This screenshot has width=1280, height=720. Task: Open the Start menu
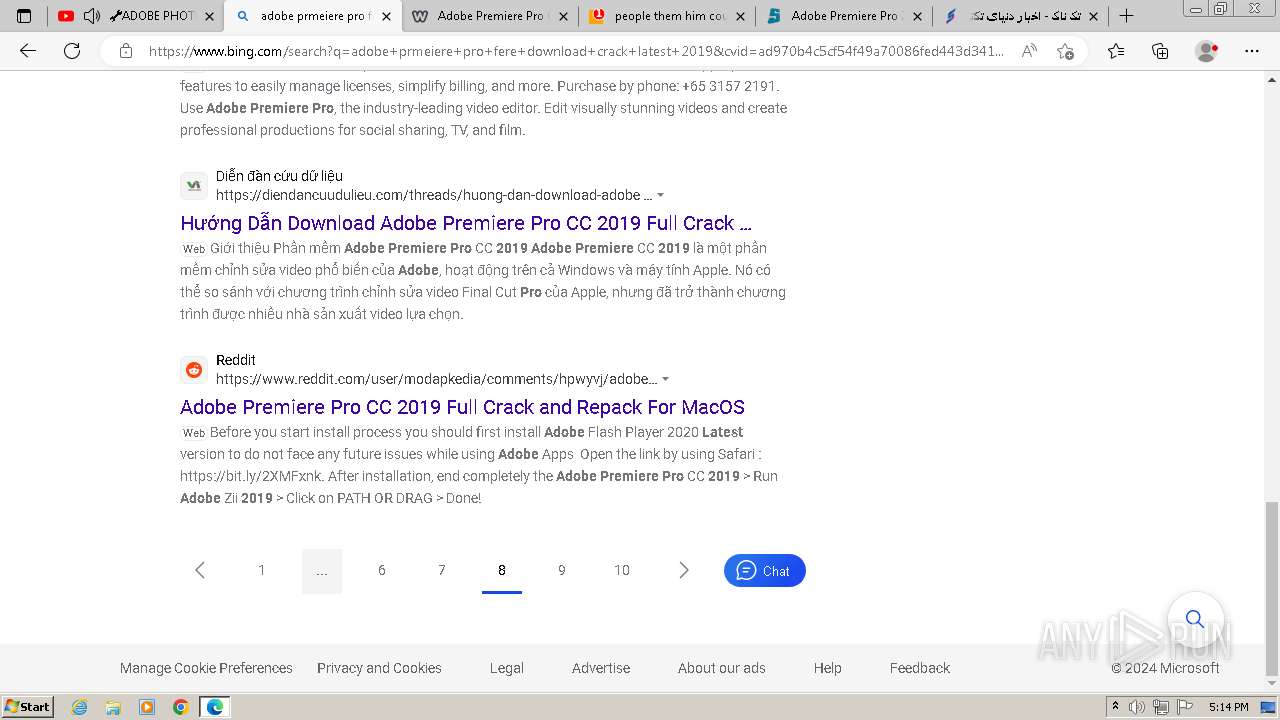point(27,707)
